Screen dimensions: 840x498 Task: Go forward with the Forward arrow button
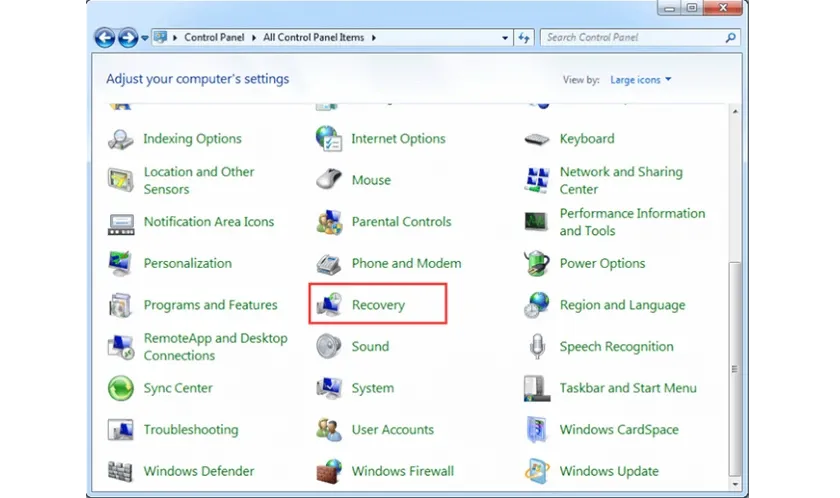(128, 38)
